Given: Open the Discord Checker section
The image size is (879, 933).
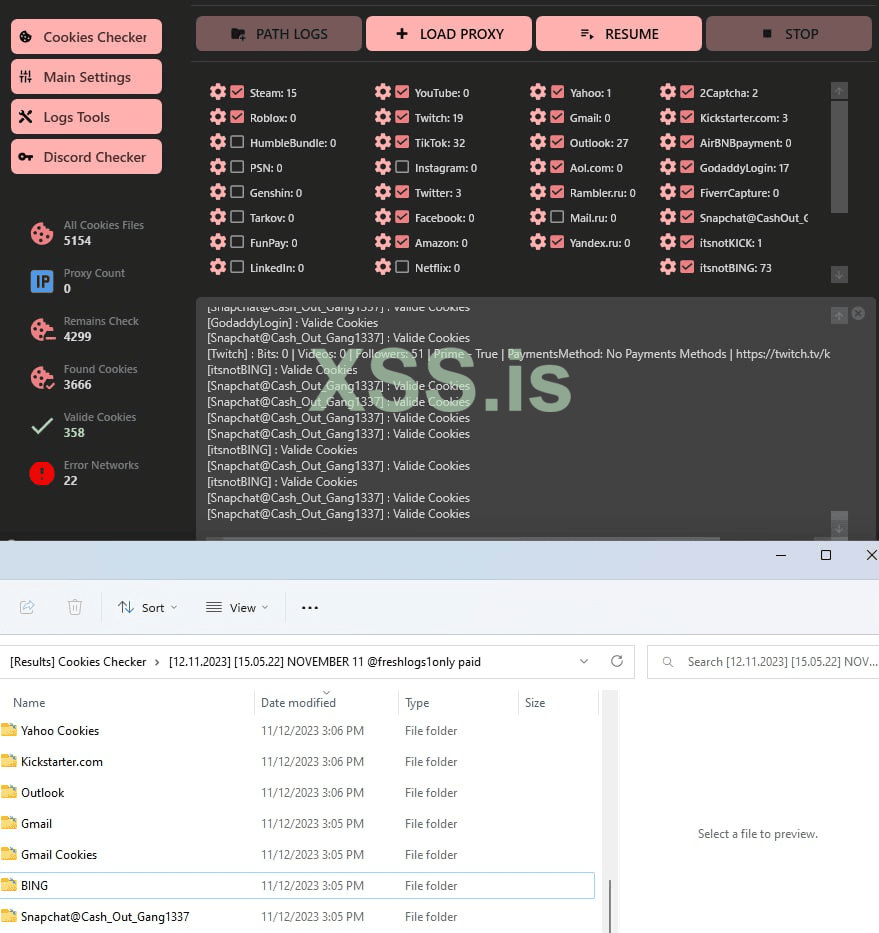Looking at the screenshot, I should coord(86,156).
